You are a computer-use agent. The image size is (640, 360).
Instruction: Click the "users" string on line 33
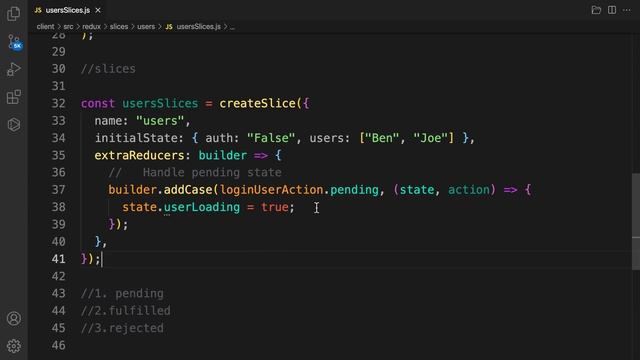[x=160, y=121]
